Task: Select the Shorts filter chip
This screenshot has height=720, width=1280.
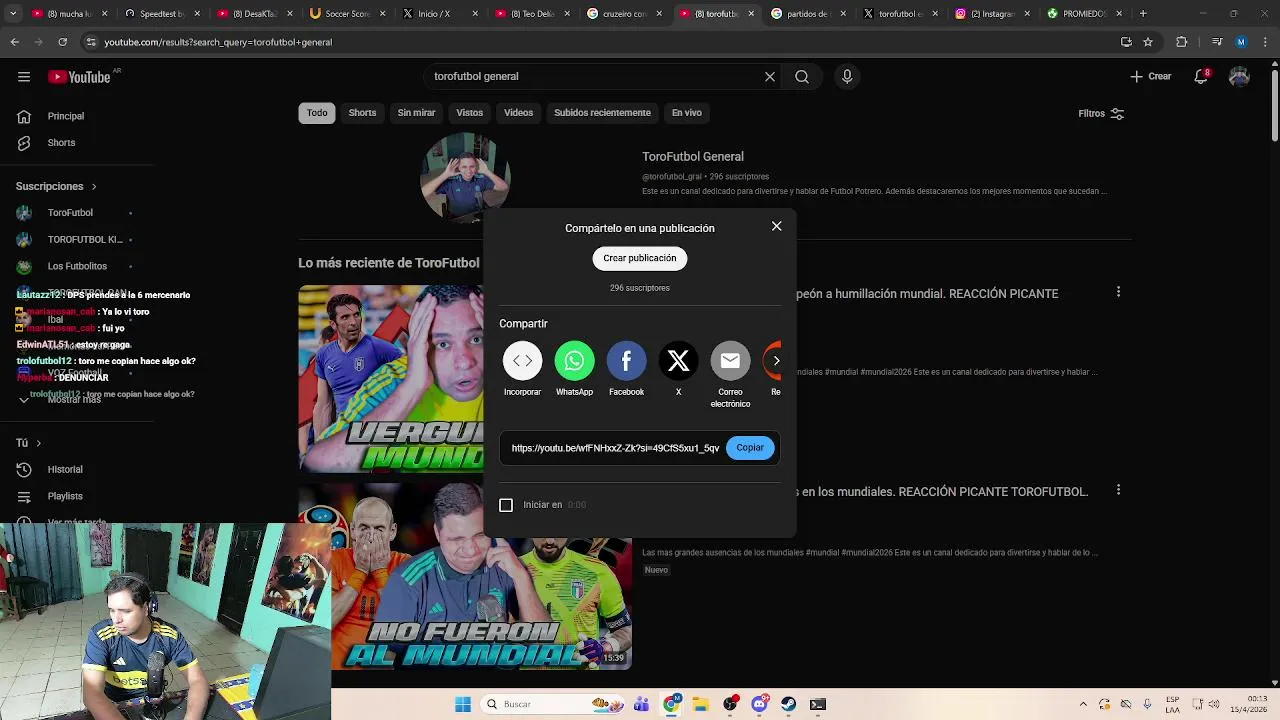Action: click(x=362, y=113)
